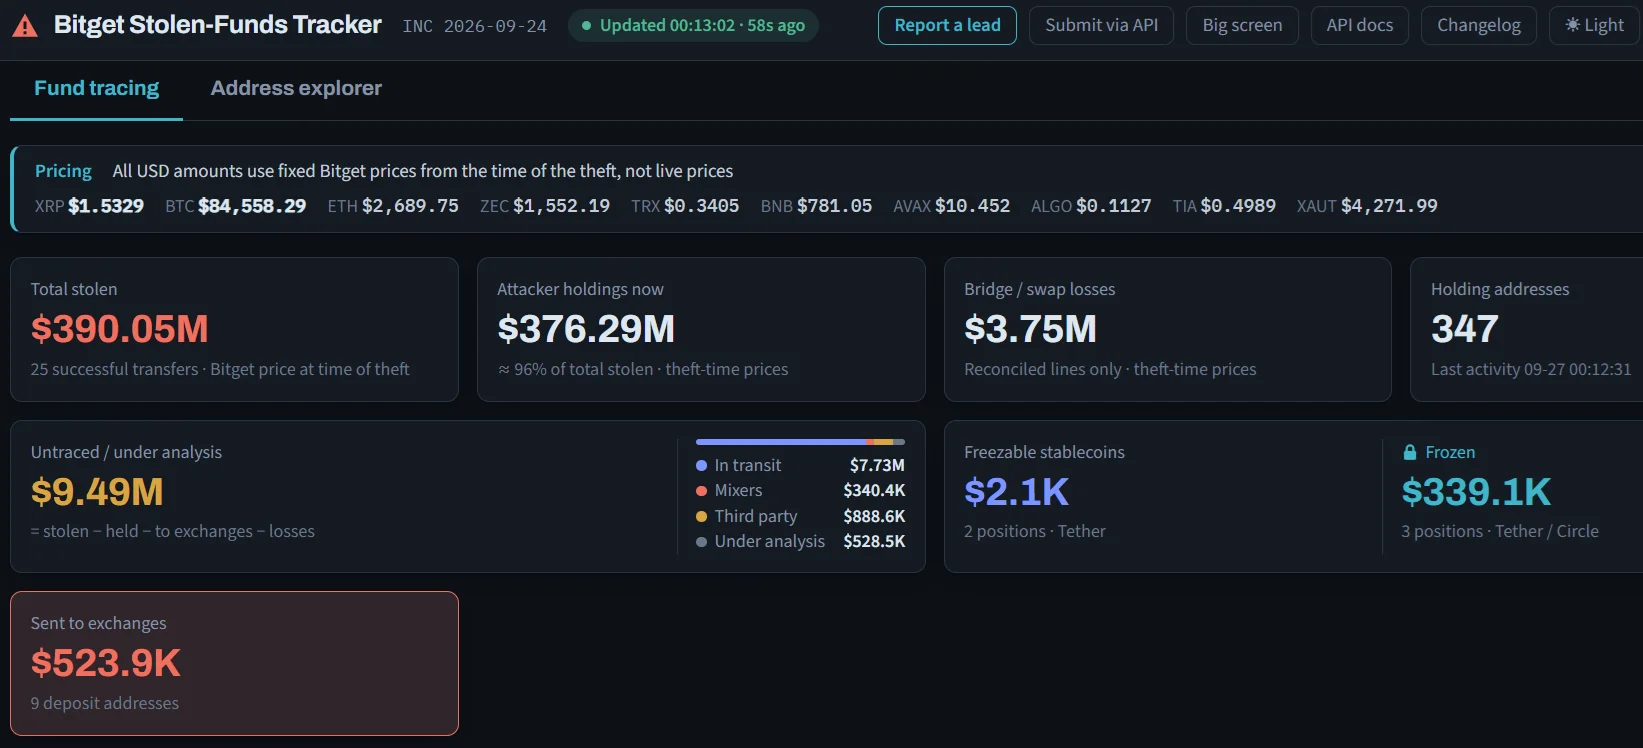This screenshot has width=1643, height=748.
Task: Click the Bitget Stolen-Funds Tracker title
Action: coord(217,25)
